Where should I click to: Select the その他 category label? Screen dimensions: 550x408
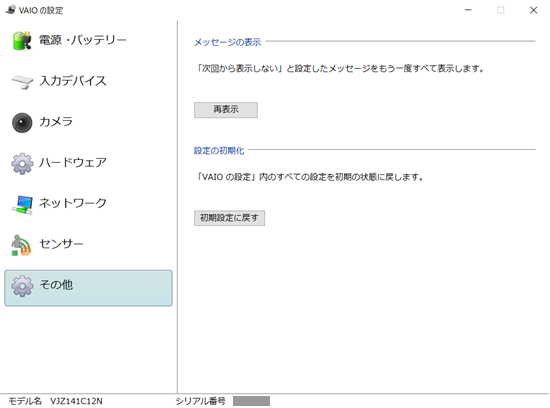pyautogui.click(x=56, y=285)
